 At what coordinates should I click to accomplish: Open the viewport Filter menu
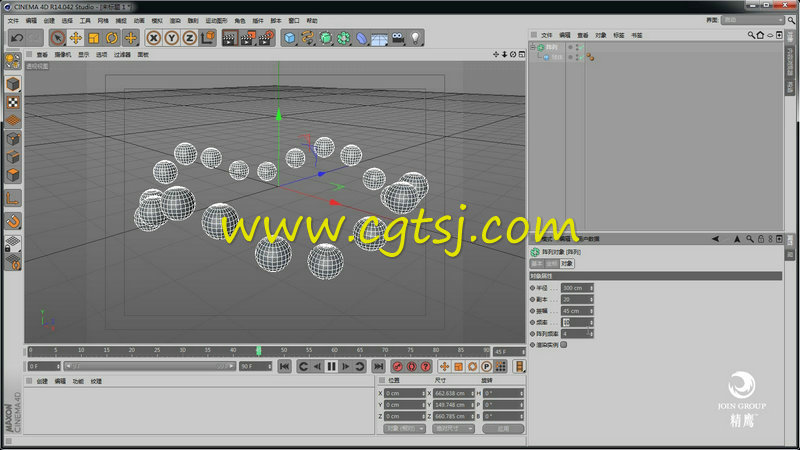[122, 55]
